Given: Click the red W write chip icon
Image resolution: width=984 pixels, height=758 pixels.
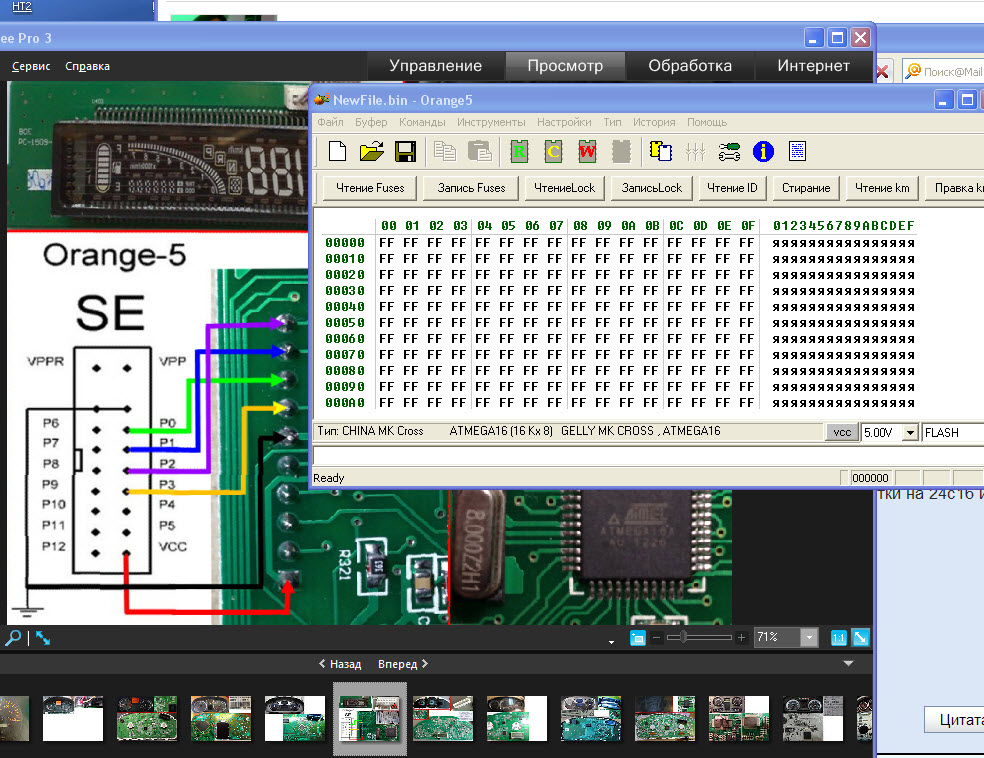Looking at the screenshot, I should pos(587,152).
